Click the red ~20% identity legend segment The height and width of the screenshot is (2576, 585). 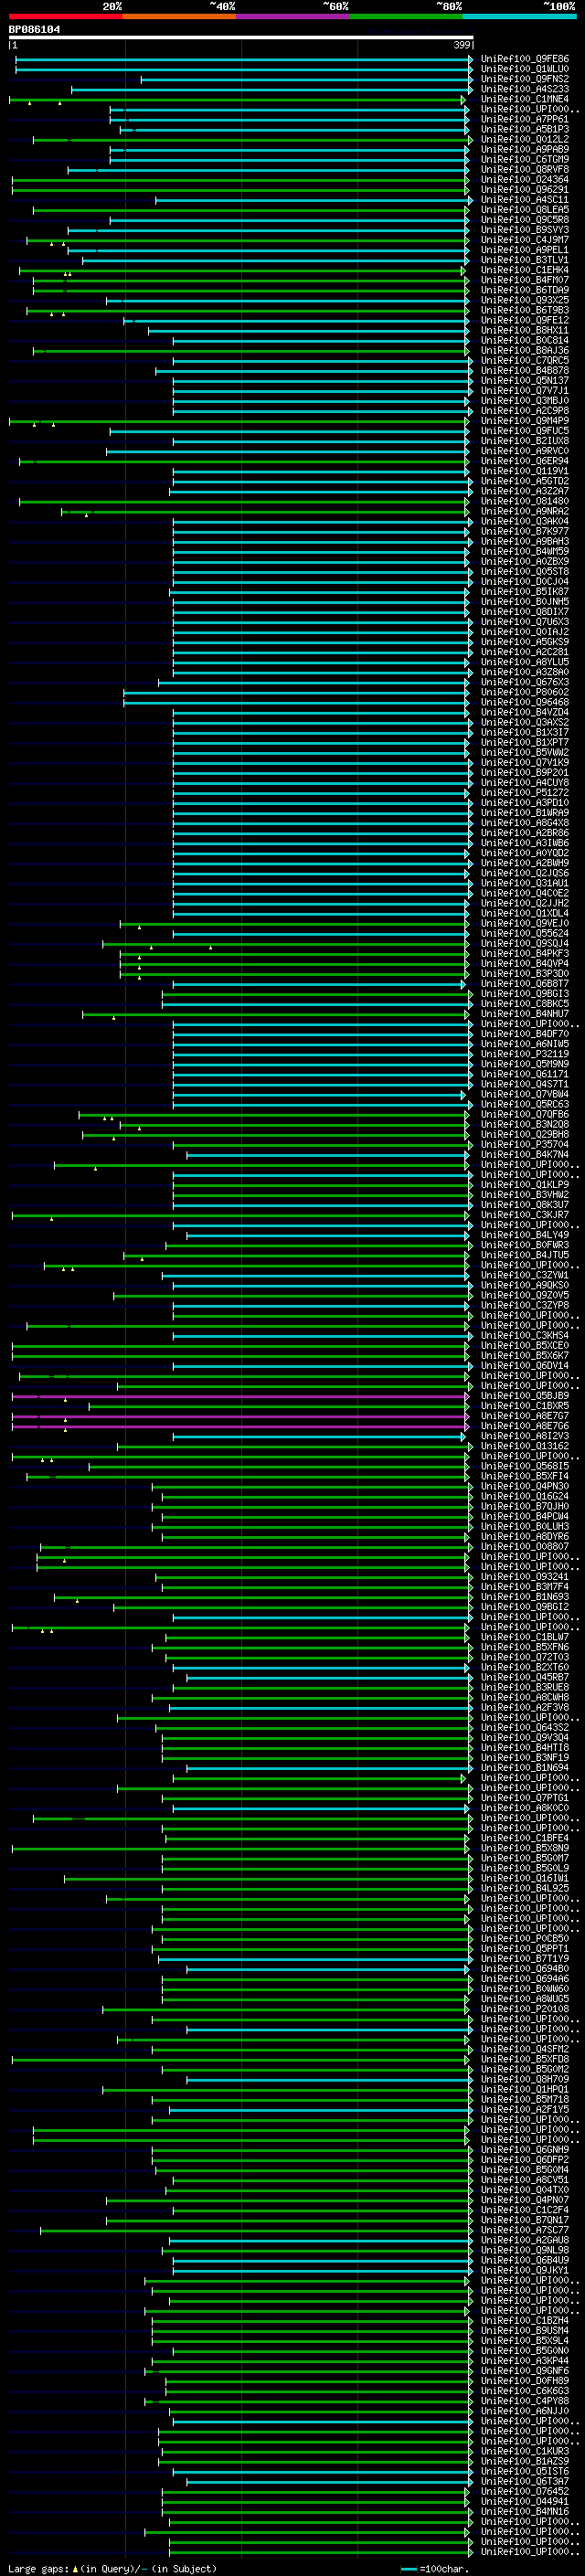point(65,17)
